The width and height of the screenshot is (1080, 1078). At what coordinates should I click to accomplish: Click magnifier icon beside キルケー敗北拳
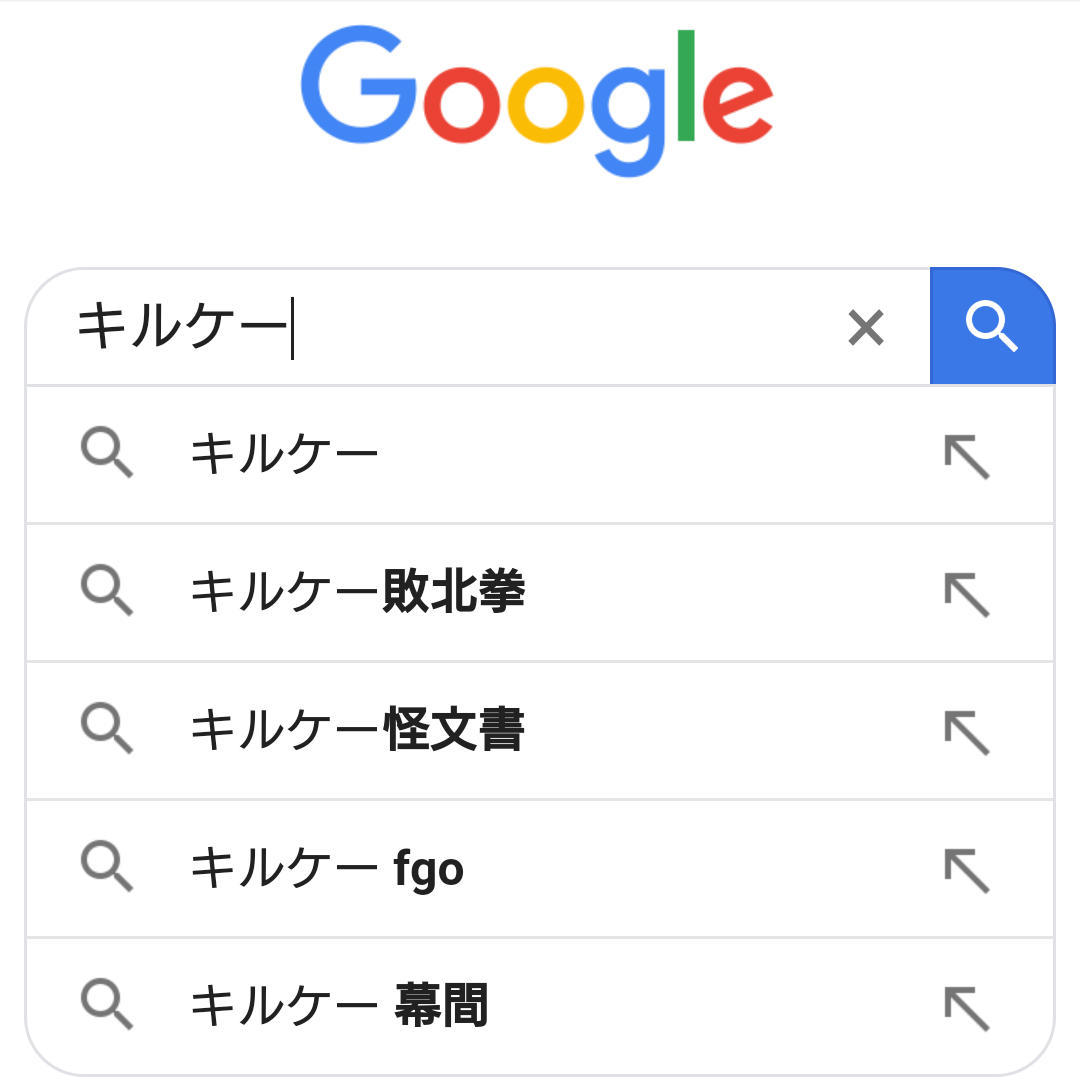pos(106,590)
